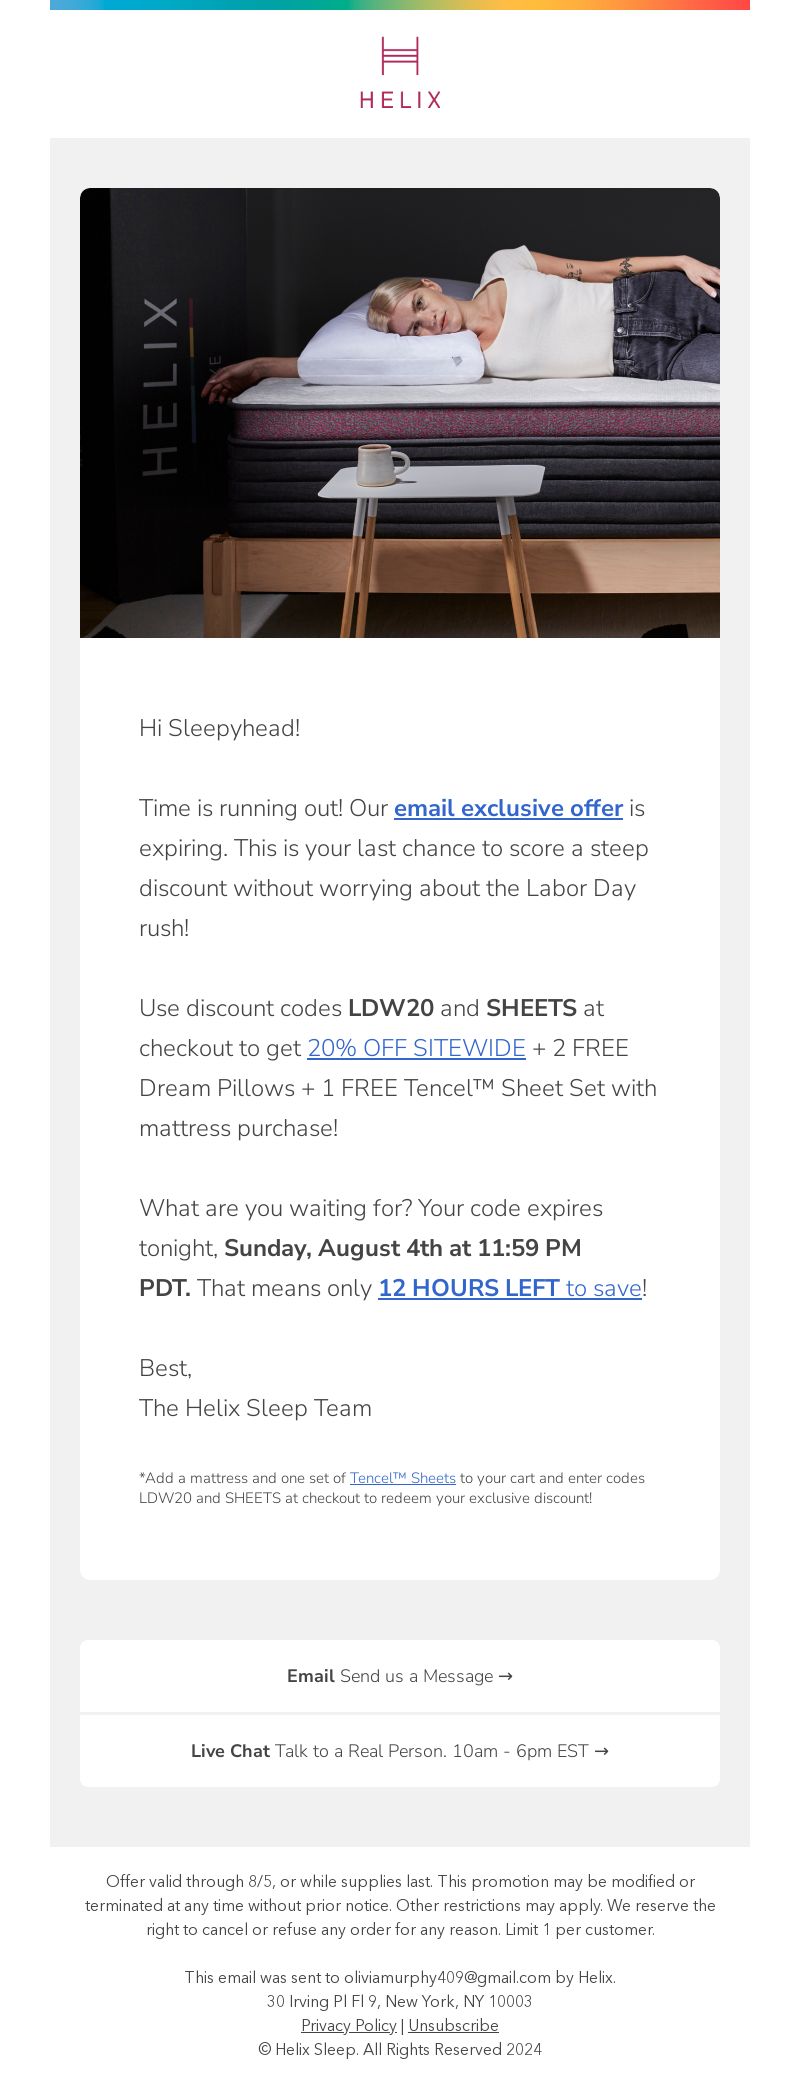Click the coffee mug on the side table

tap(383, 464)
